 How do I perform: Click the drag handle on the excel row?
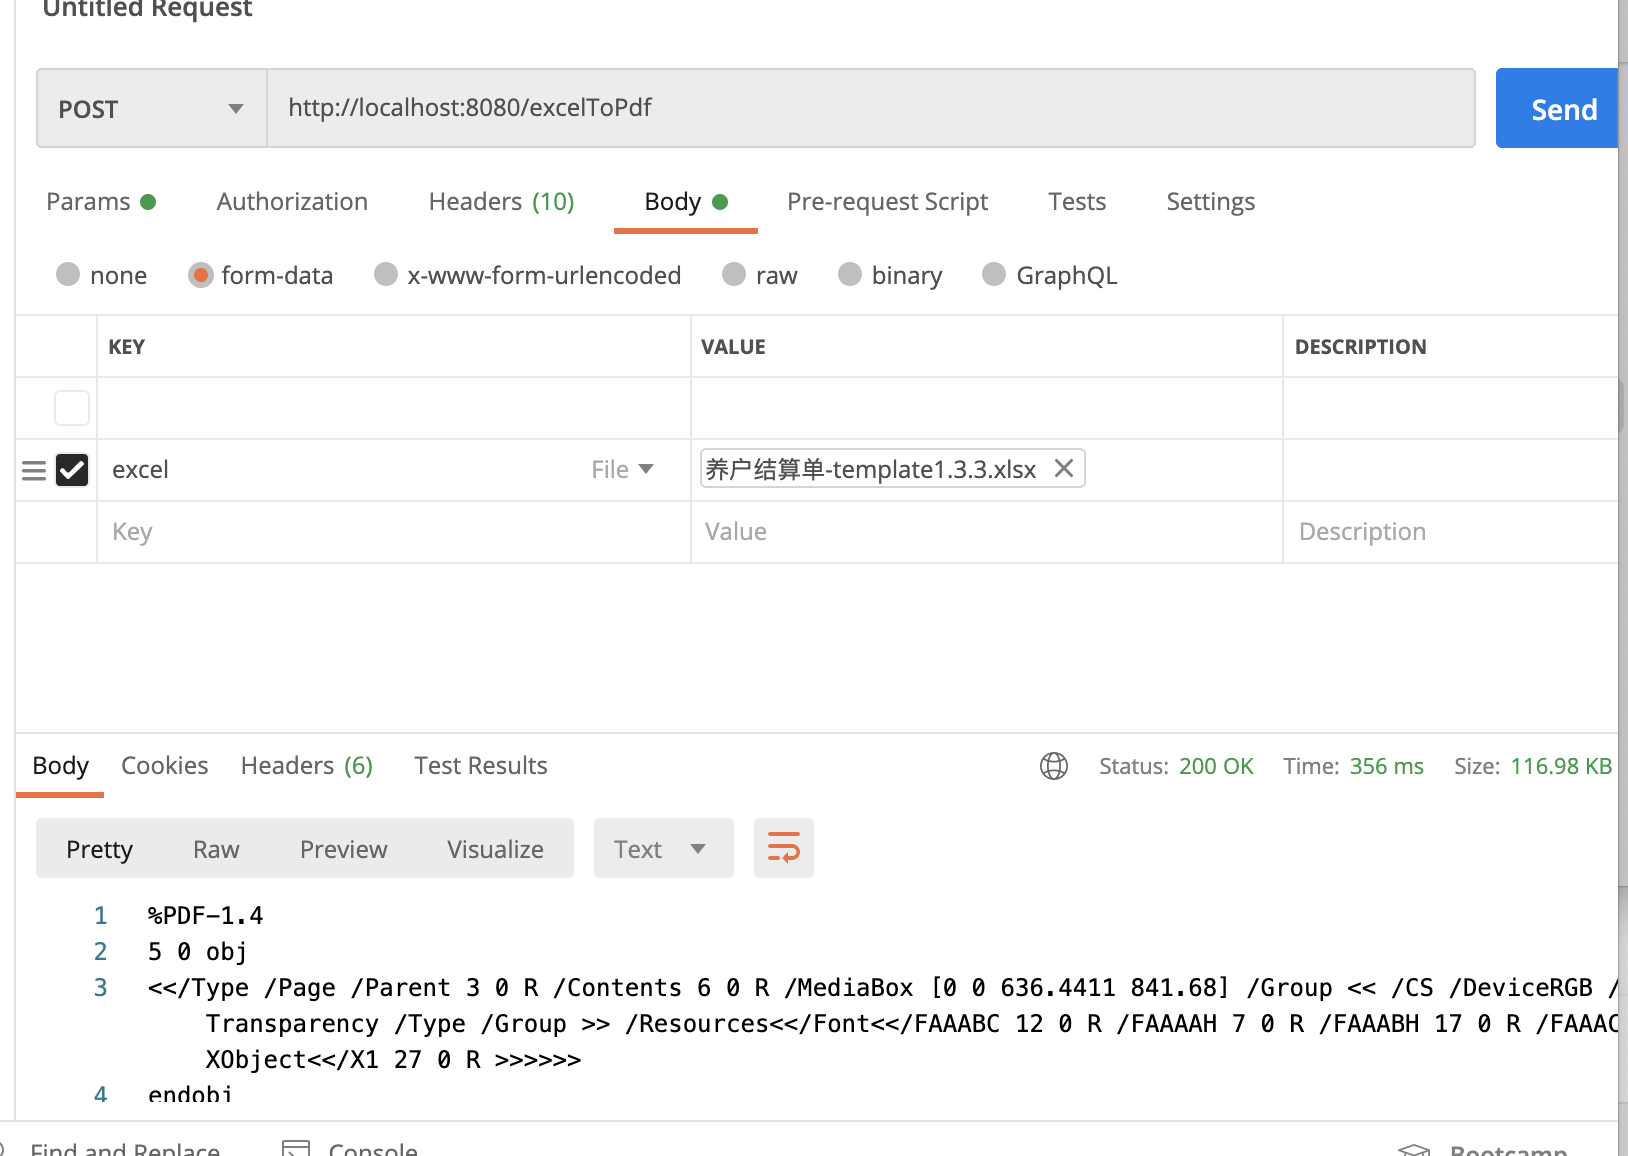[34, 470]
